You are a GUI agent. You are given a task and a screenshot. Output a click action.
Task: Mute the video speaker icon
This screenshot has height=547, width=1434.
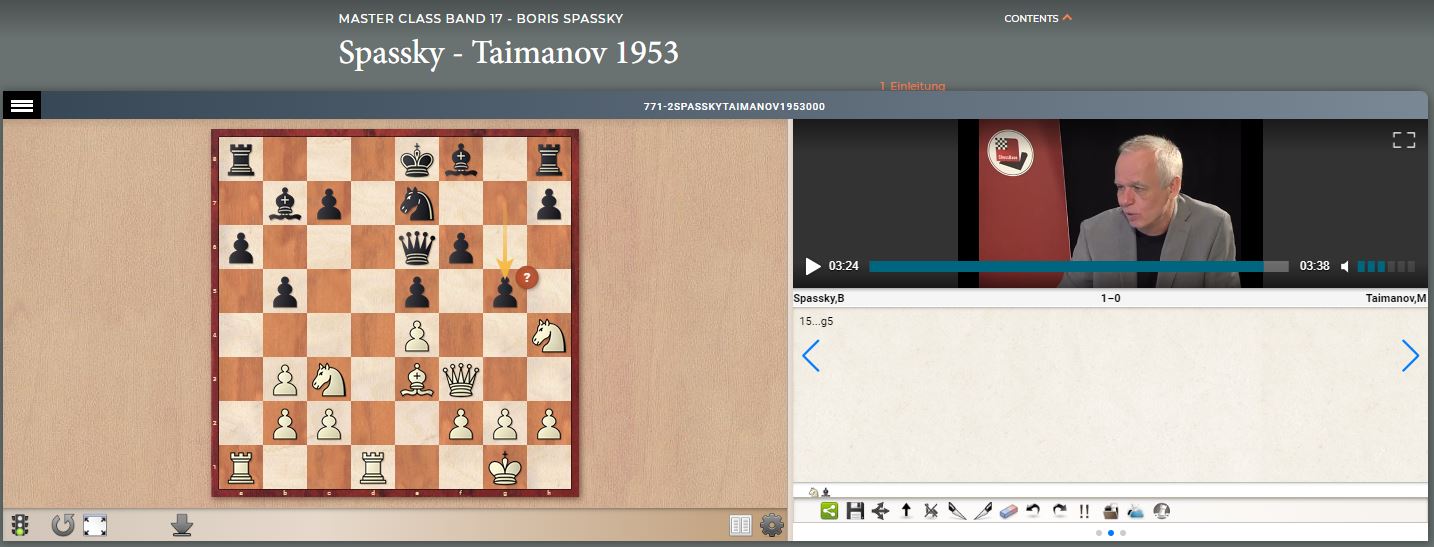tap(1346, 266)
